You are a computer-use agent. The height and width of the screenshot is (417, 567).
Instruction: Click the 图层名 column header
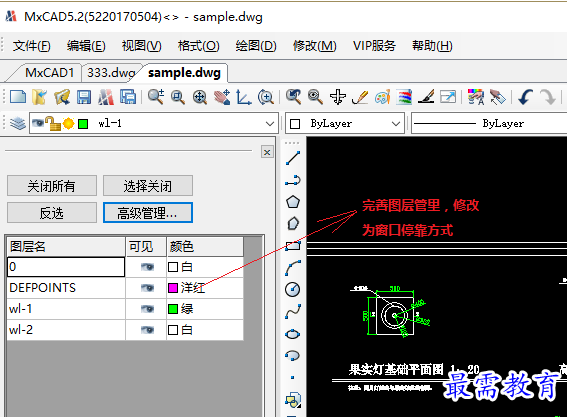click(x=66, y=247)
